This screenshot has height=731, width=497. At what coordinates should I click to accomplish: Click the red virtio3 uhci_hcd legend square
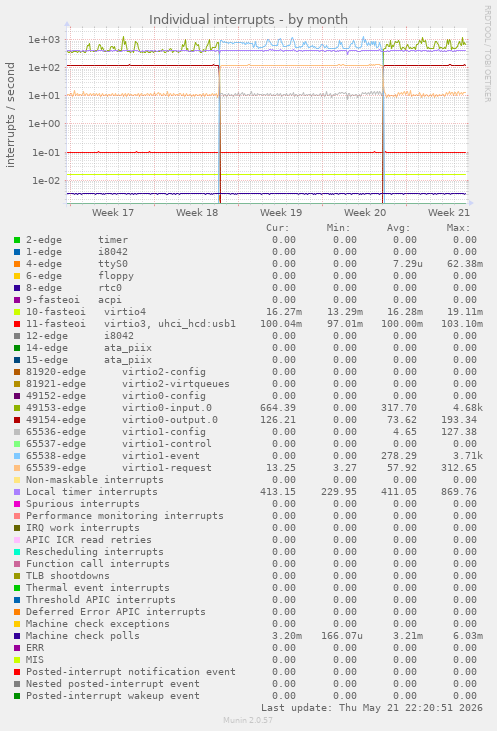(17, 324)
